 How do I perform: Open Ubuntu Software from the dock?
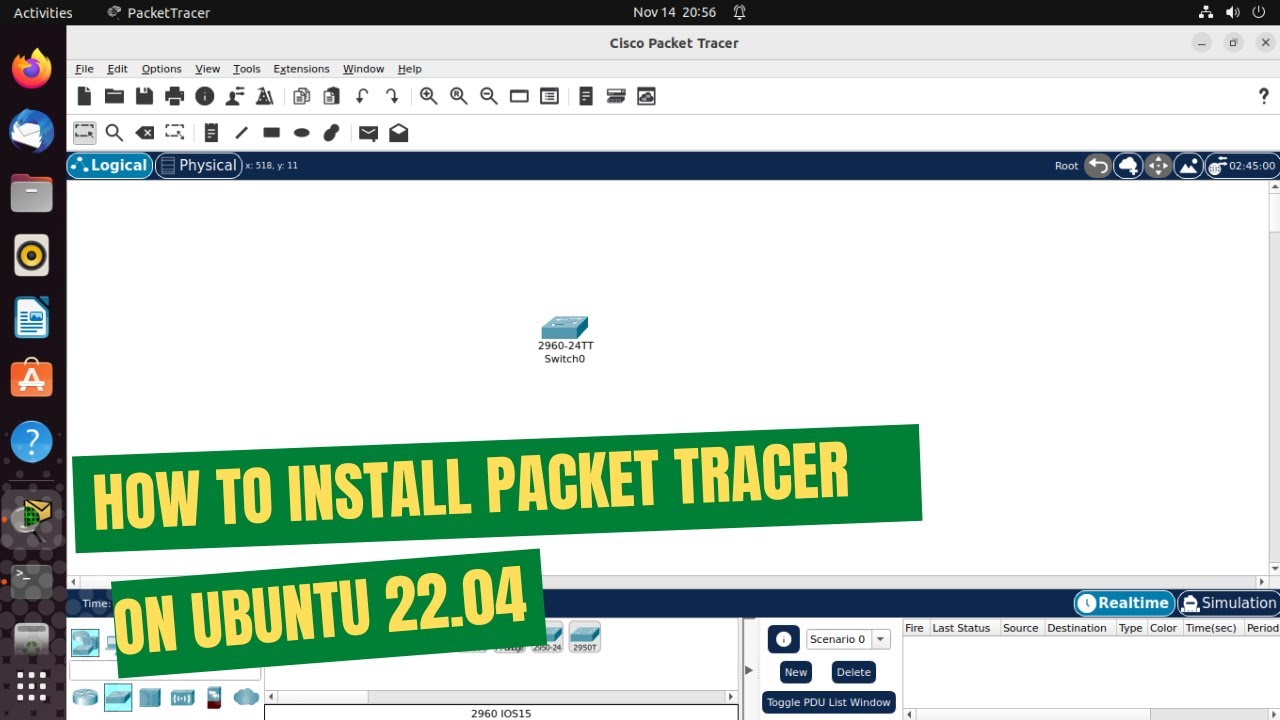pos(32,380)
